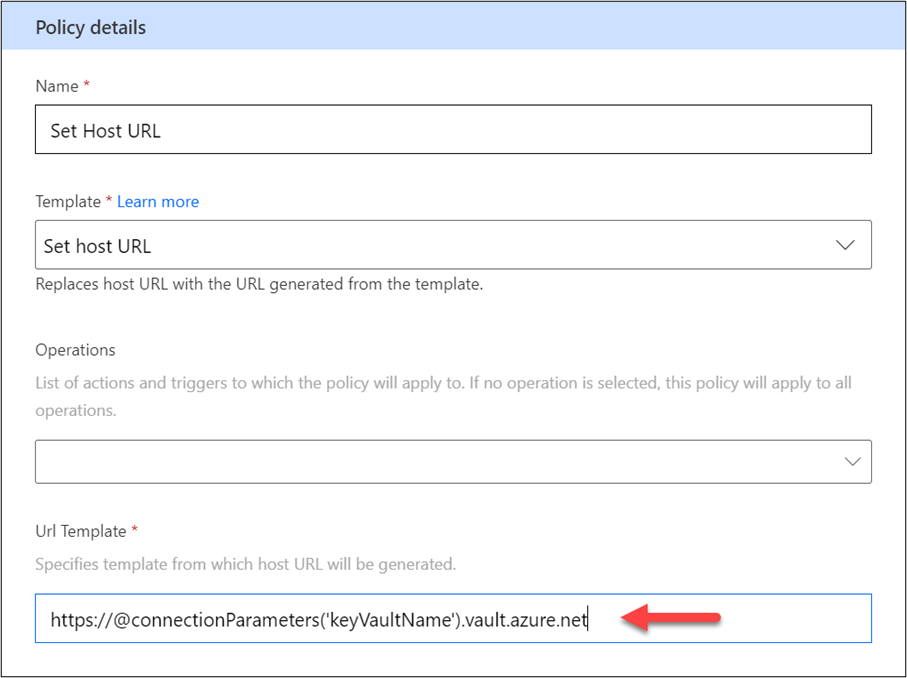Open the Learn more link beside Template
This screenshot has width=907, height=678.
click(x=158, y=202)
